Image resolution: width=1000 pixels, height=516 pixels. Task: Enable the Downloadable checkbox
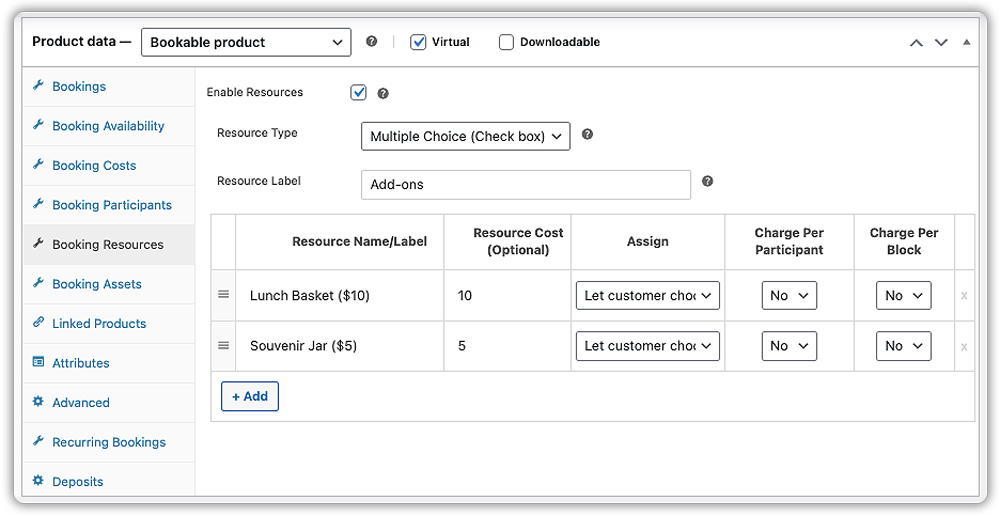506,42
